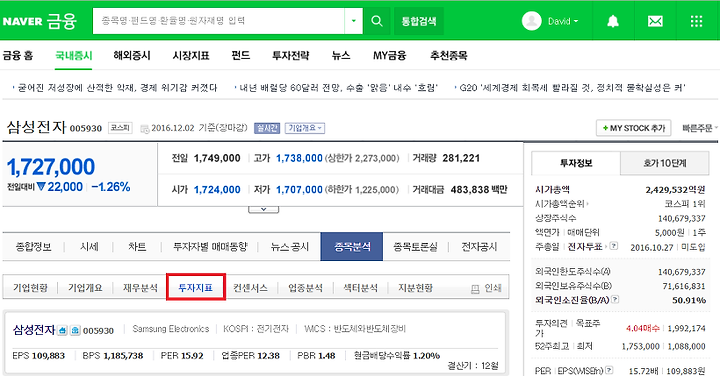Click the 삼성전자 company name in the analysis box

tap(34, 330)
